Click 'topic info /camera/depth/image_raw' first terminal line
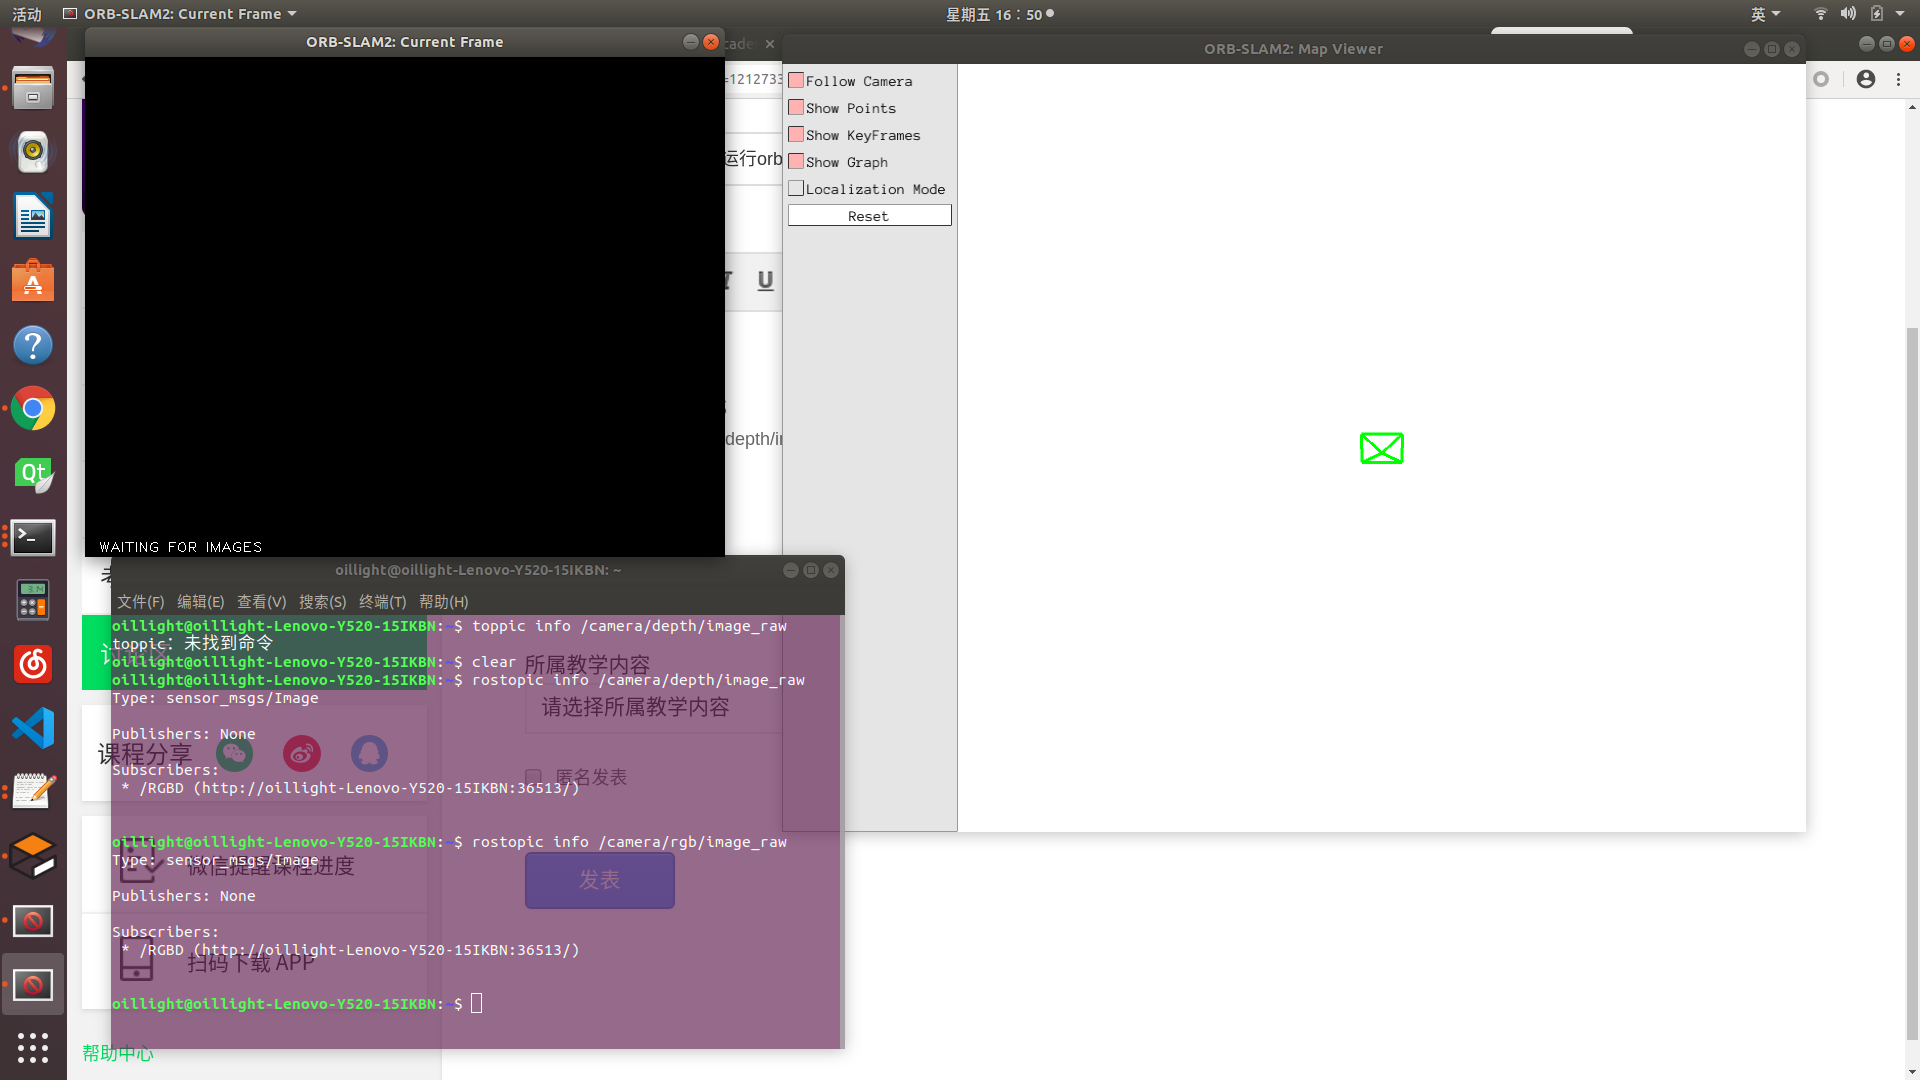 pyautogui.click(x=629, y=626)
